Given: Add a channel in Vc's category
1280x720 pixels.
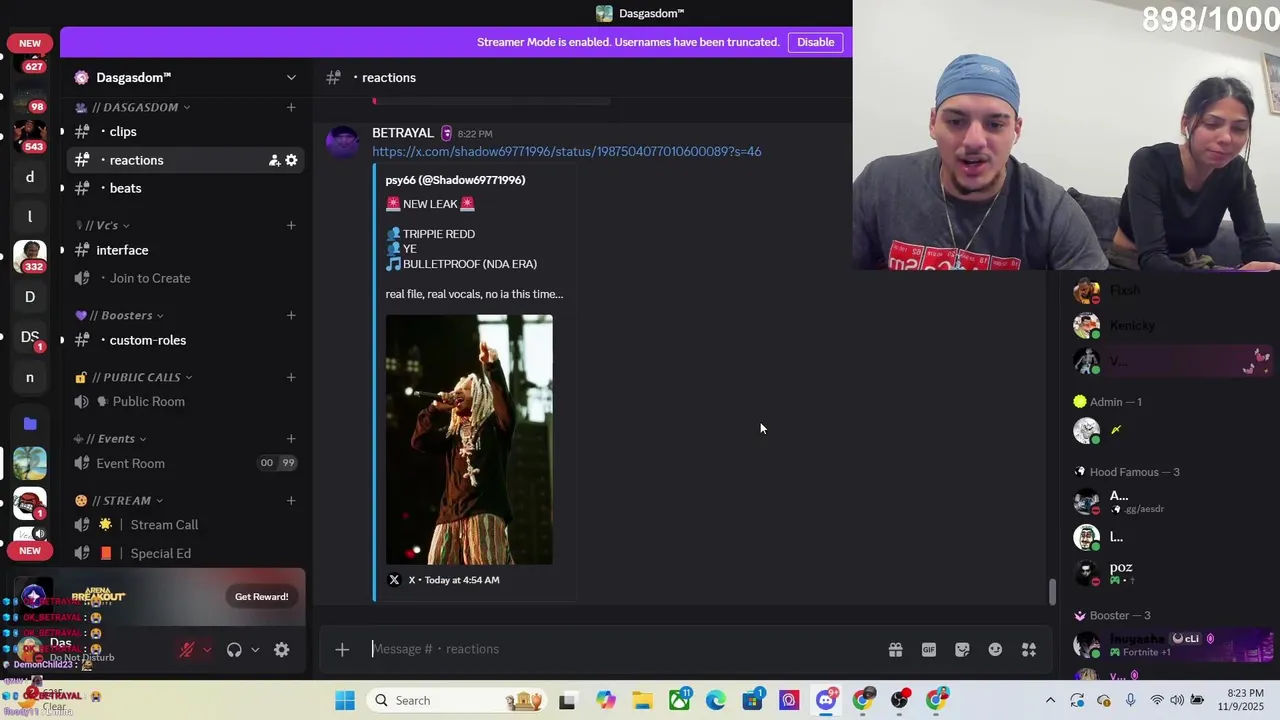Looking at the screenshot, I should click(291, 225).
